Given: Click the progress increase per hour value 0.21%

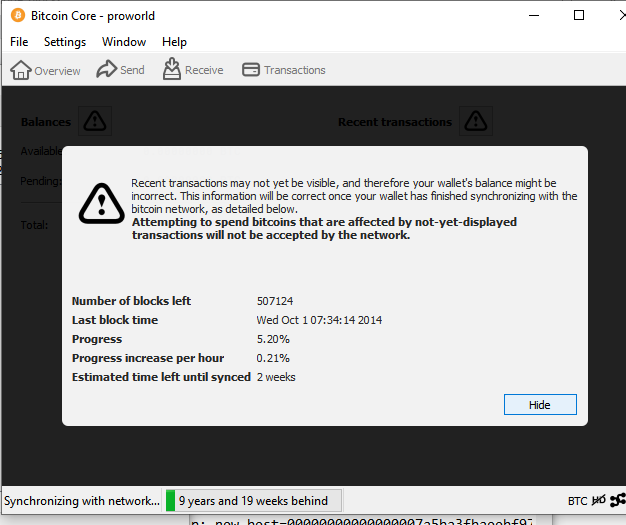Looking at the screenshot, I should [273, 358].
